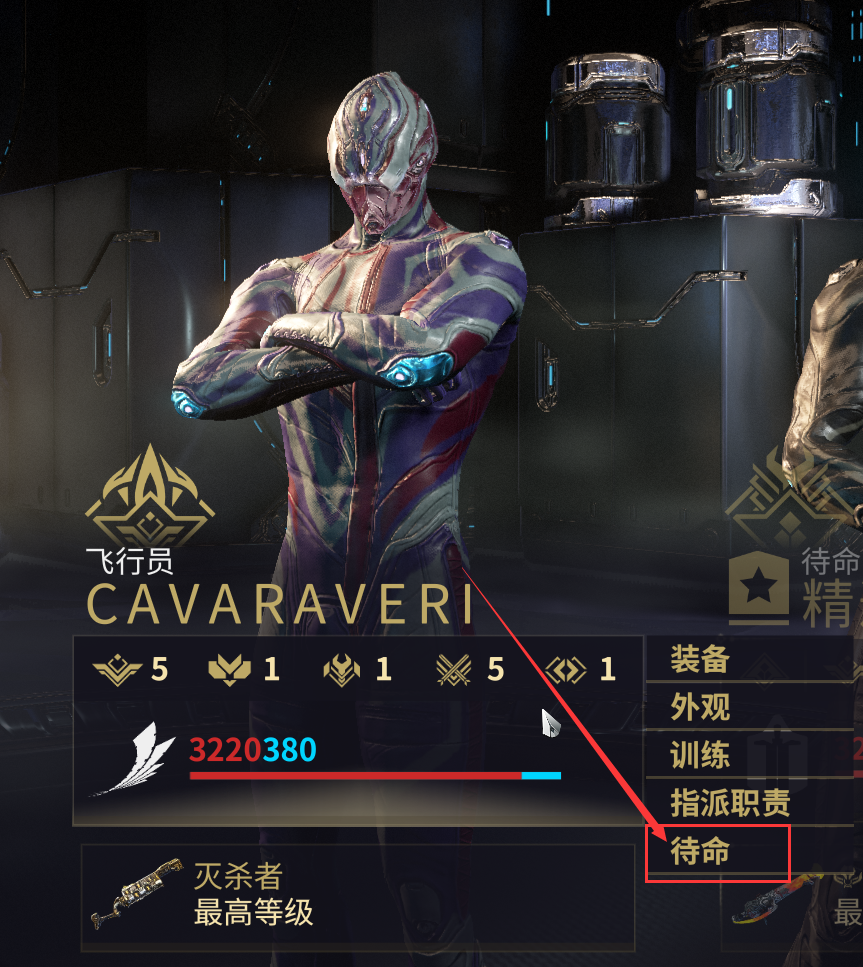Click the repair skill icon with value 1
The width and height of the screenshot is (863, 967).
click(342, 670)
